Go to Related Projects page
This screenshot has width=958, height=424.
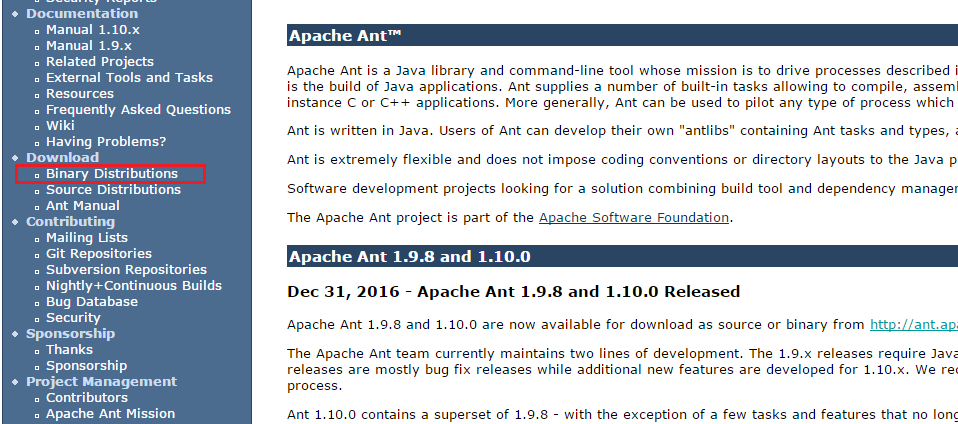[x=100, y=62]
